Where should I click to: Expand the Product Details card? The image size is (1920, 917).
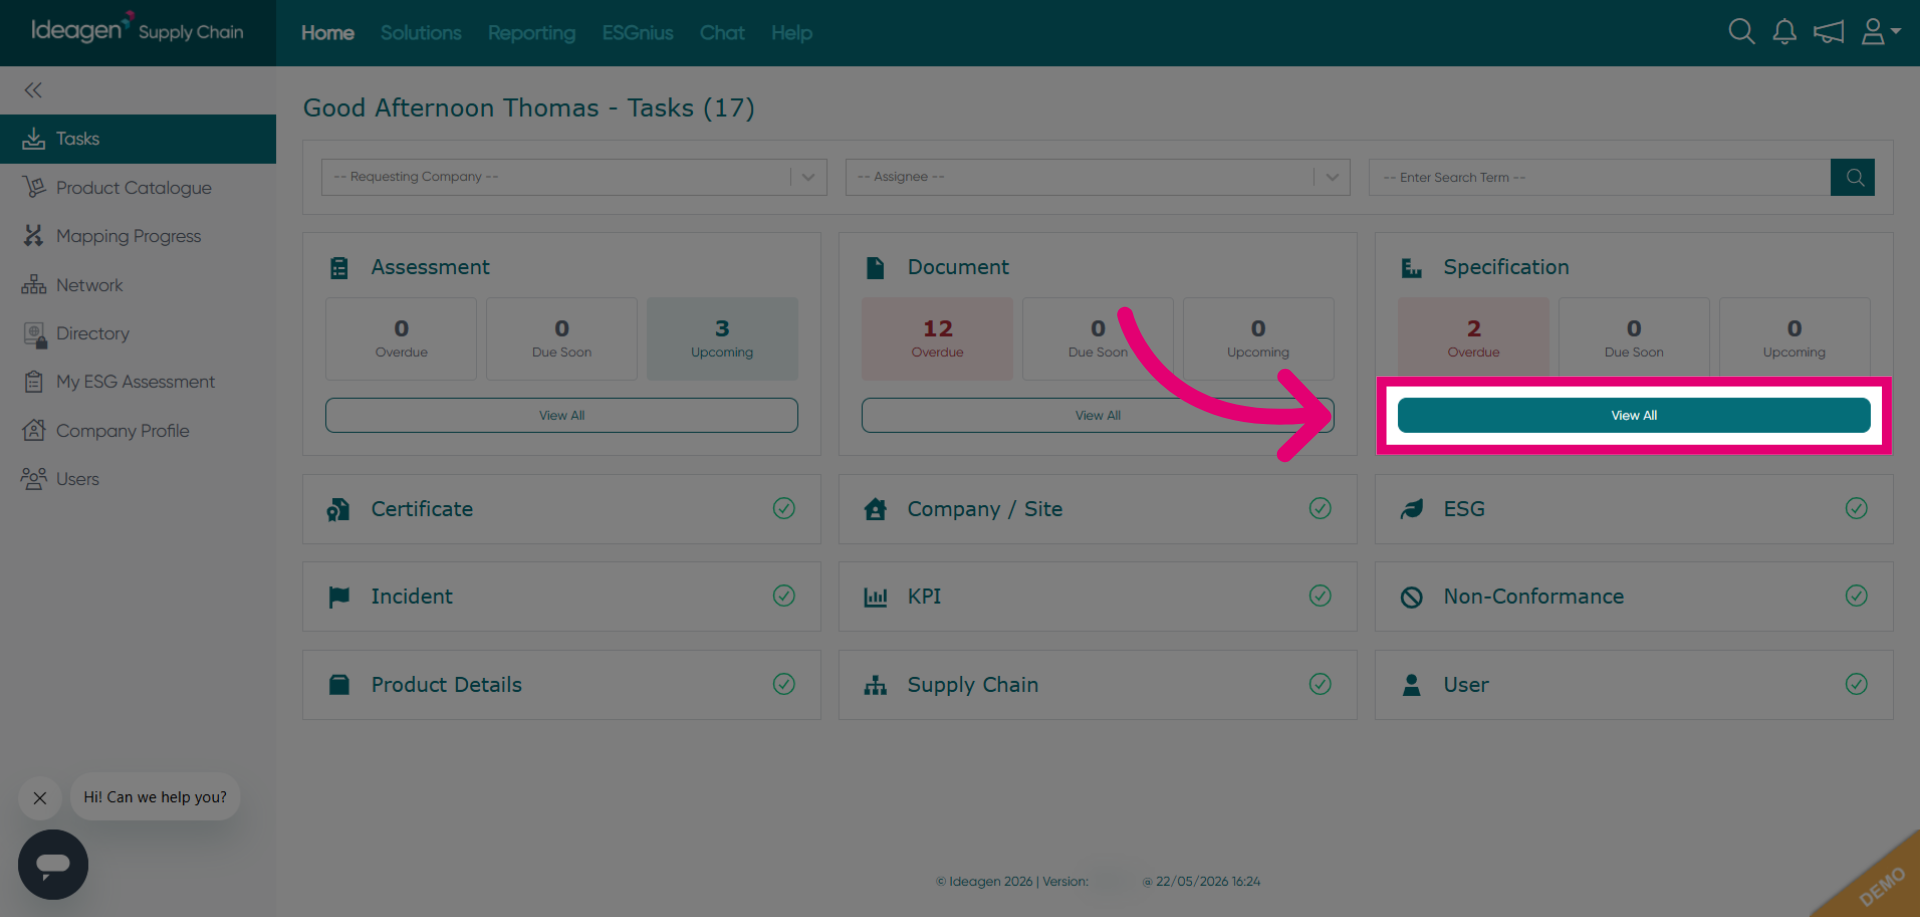562,685
